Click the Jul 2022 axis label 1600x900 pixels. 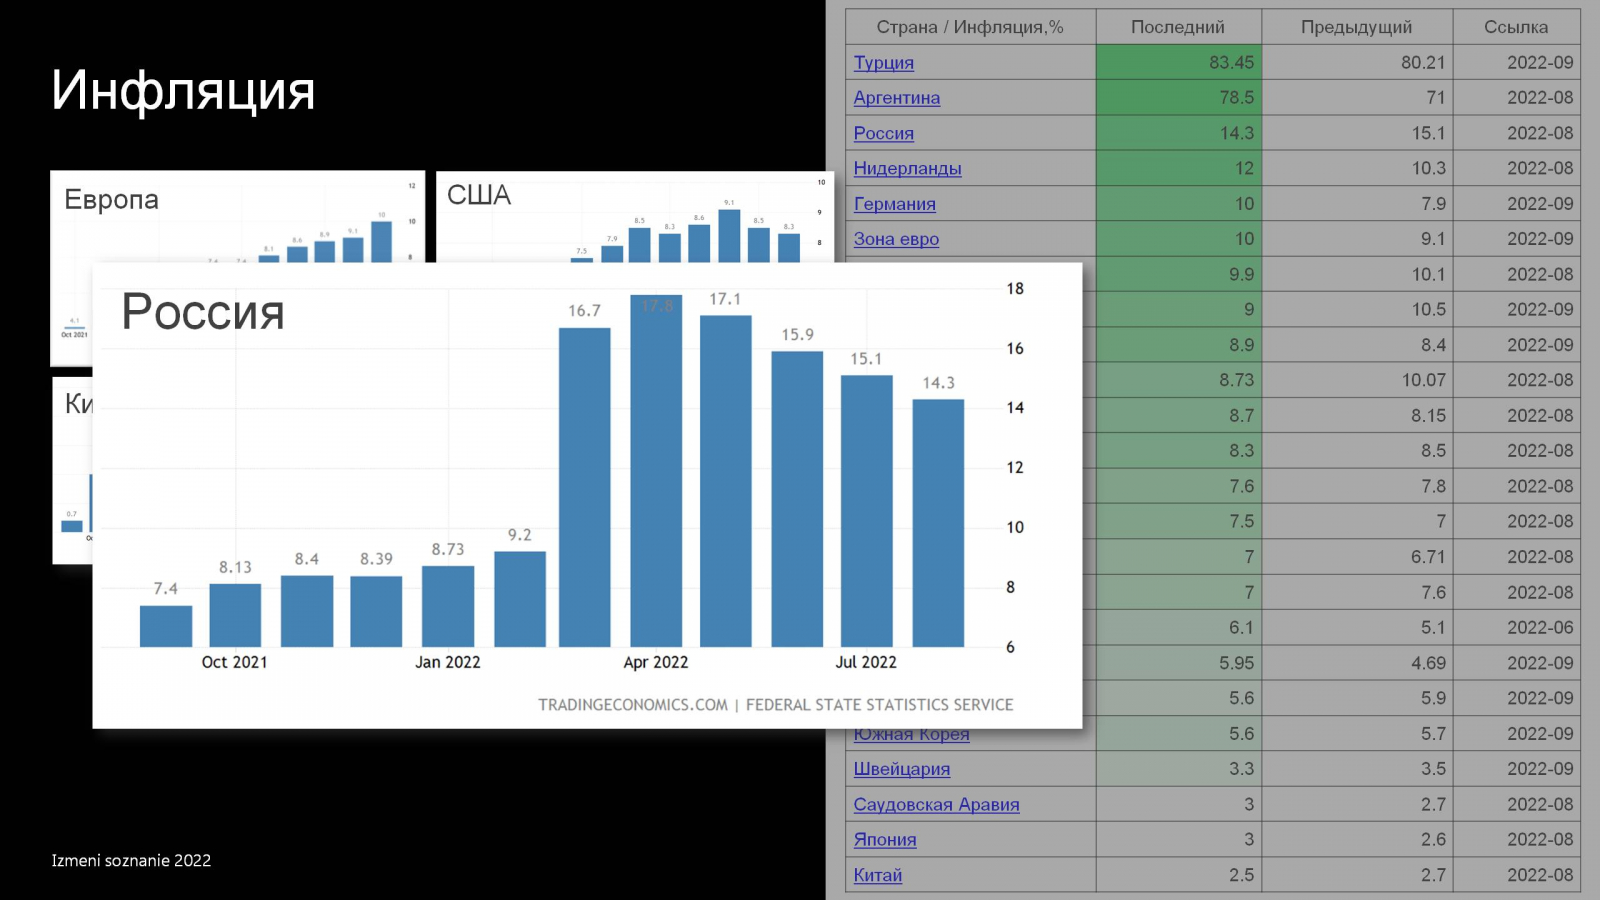point(866,662)
